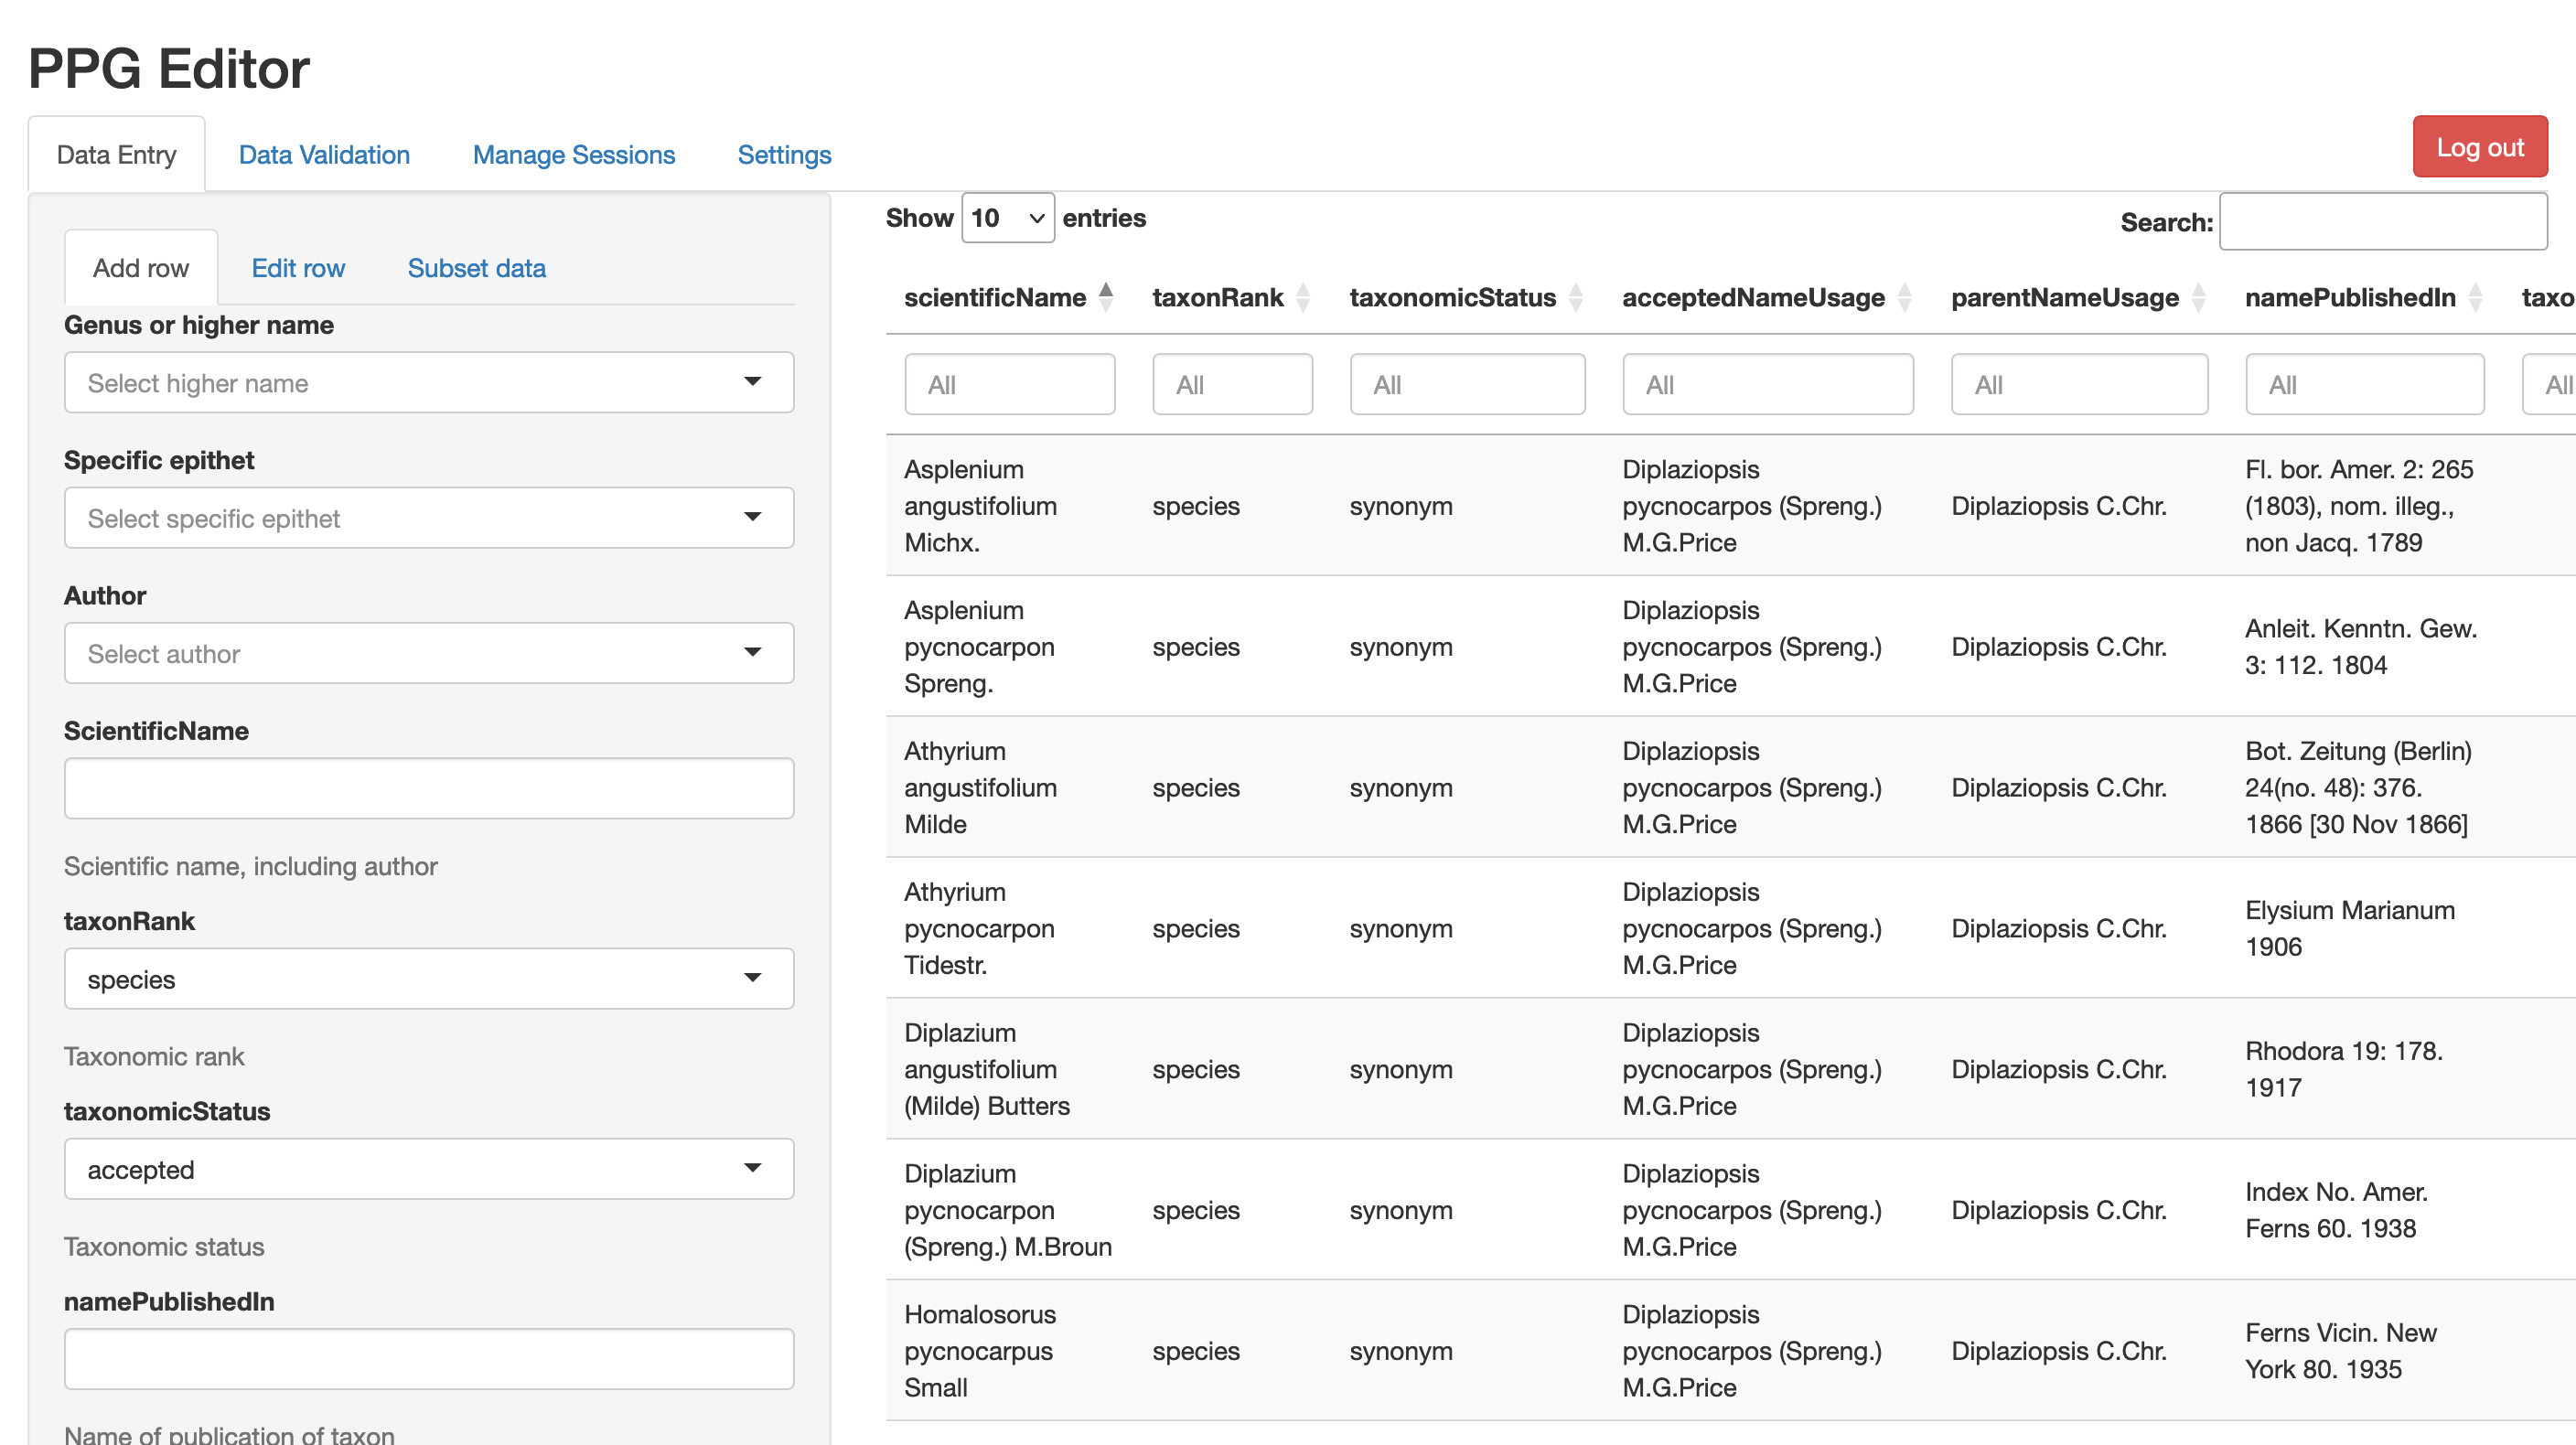
Task: Click namePublishedIn sort arrows
Action: coord(2475,297)
